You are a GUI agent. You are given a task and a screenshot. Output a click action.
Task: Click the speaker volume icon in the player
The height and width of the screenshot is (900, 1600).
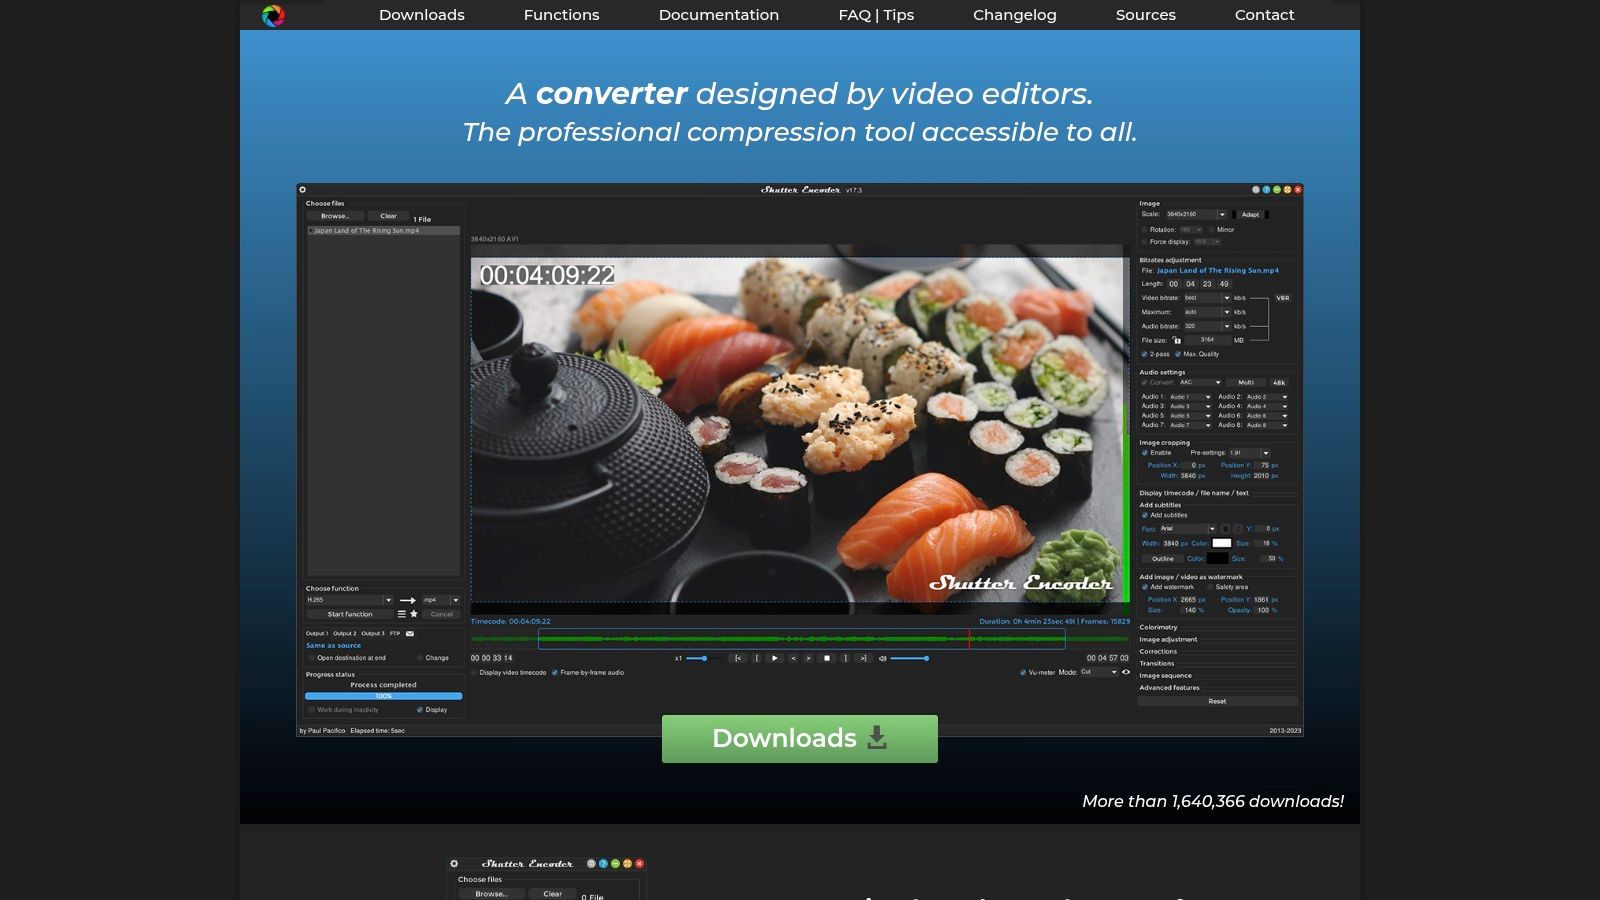pos(882,658)
